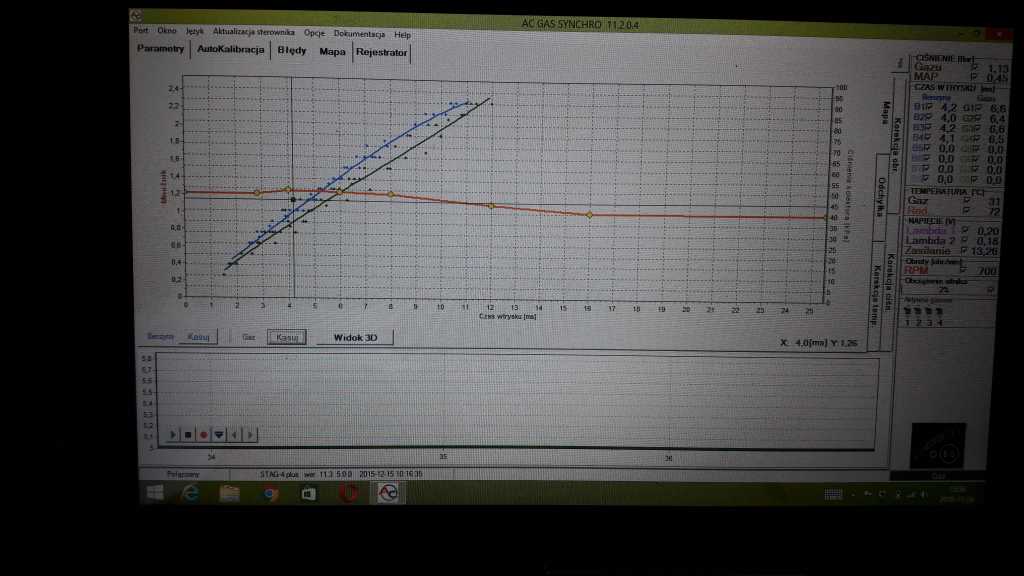This screenshot has width=1024, height=576.
Task: Start recording with the red circle button
Action: pos(203,434)
